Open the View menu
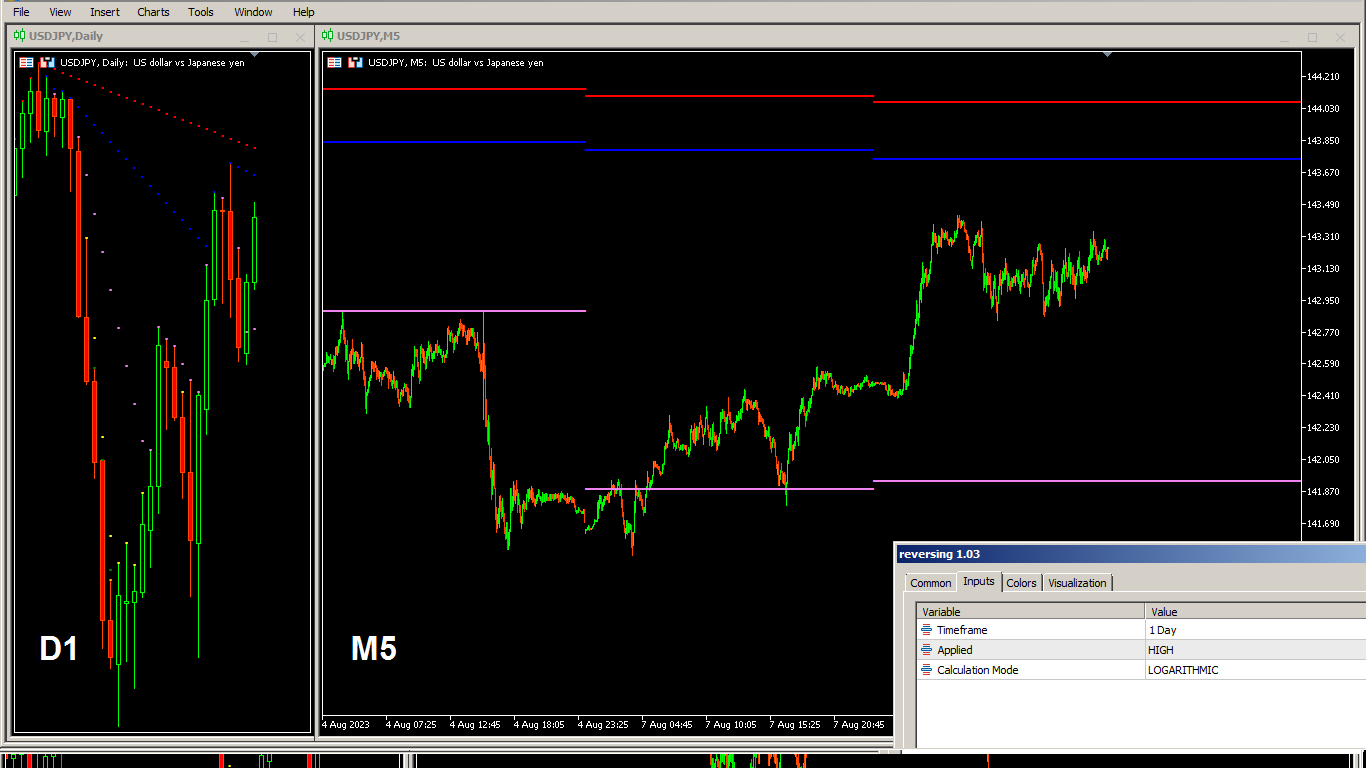The height and width of the screenshot is (768, 1366). point(60,12)
